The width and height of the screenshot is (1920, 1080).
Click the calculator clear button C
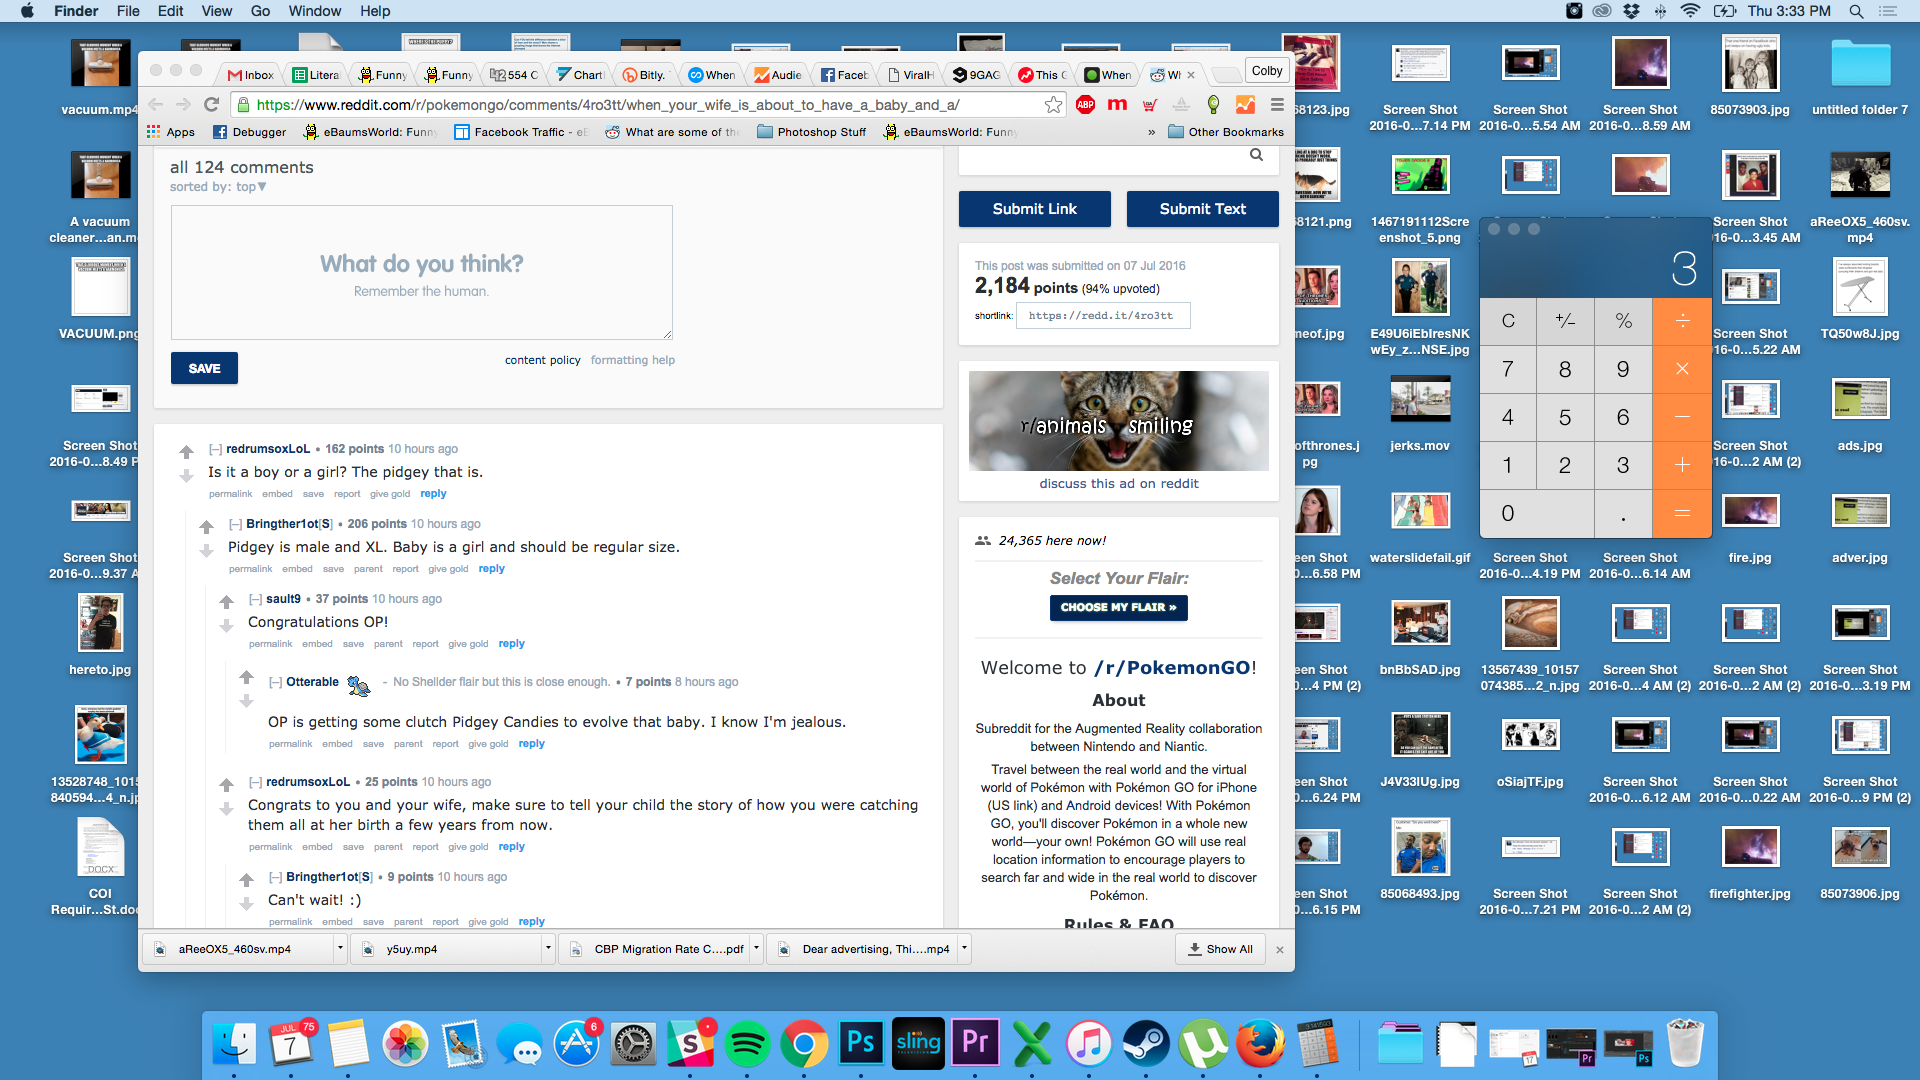point(1507,320)
